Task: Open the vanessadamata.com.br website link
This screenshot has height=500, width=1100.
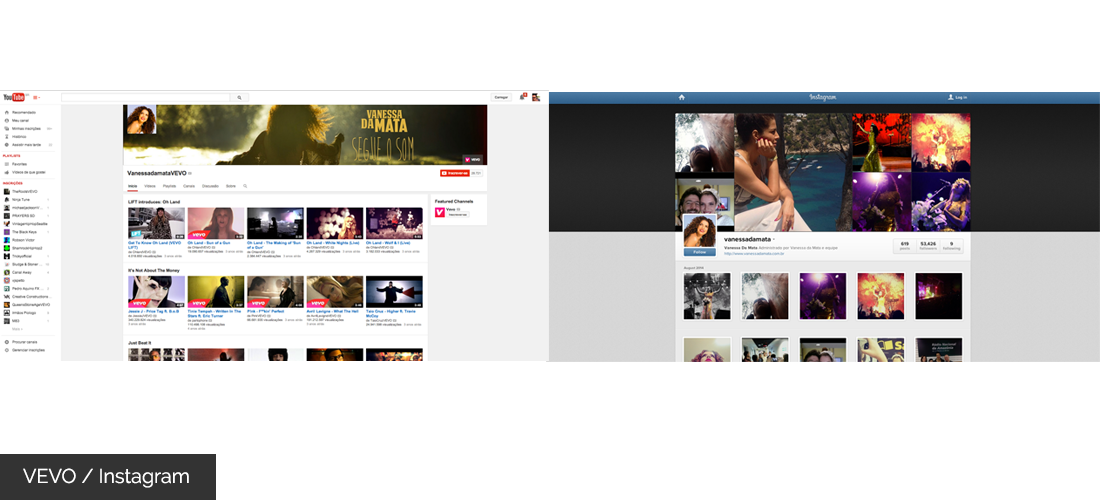Action: (x=753, y=254)
